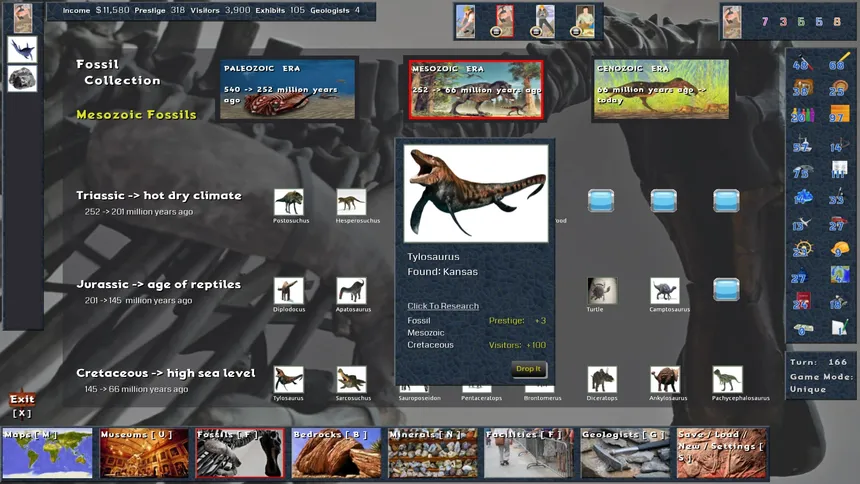Select the Hesperosuchus fossil thumbnail
Screen dimensions: 860x484
tap(351, 202)
